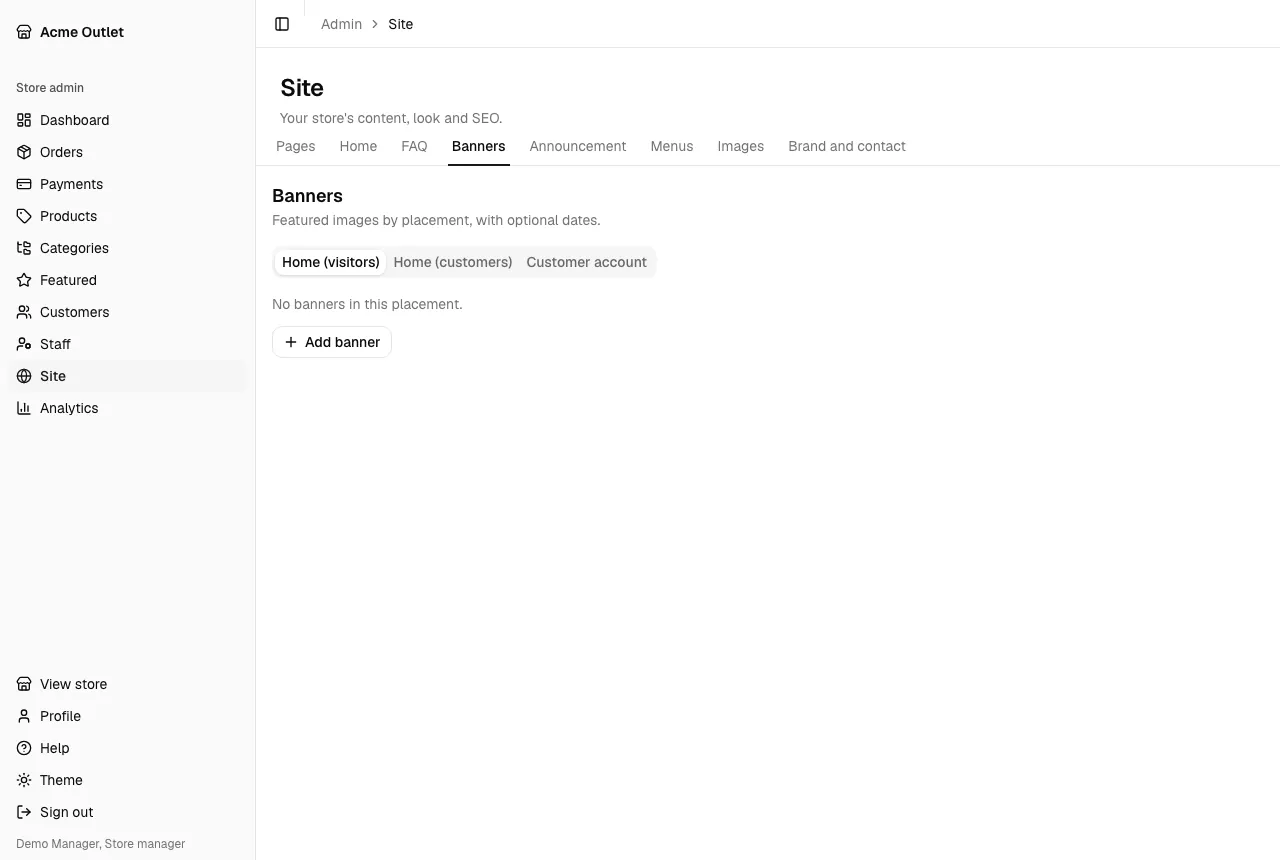Go to the FAQ tab
Image resolution: width=1280 pixels, height=860 pixels.
414,146
